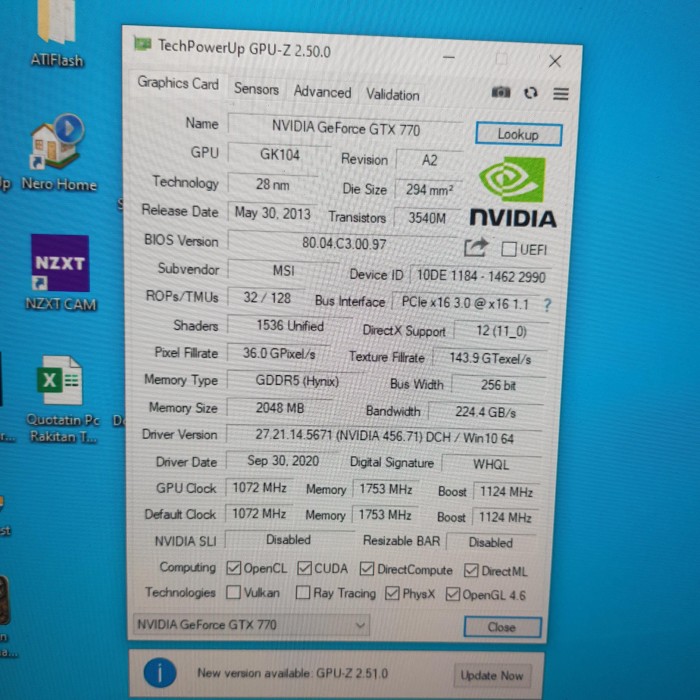Toggle the CUDA checkbox
The image size is (700, 700).
point(304,568)
